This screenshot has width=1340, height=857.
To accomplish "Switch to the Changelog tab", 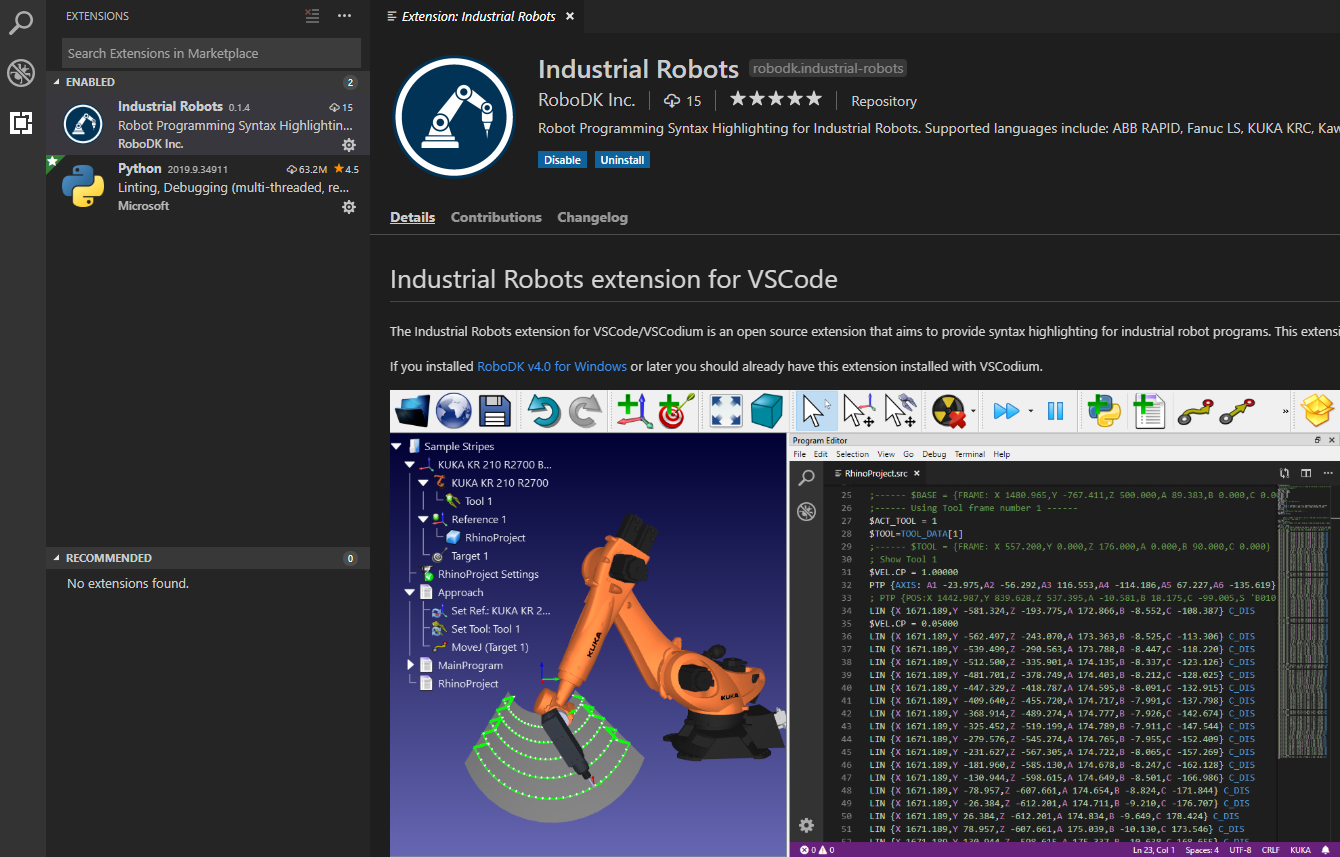I will 592,217.
